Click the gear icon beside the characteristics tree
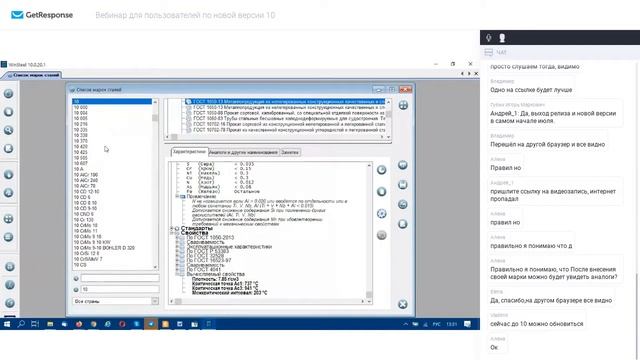 pyautogui.click(x=381, y=213)
